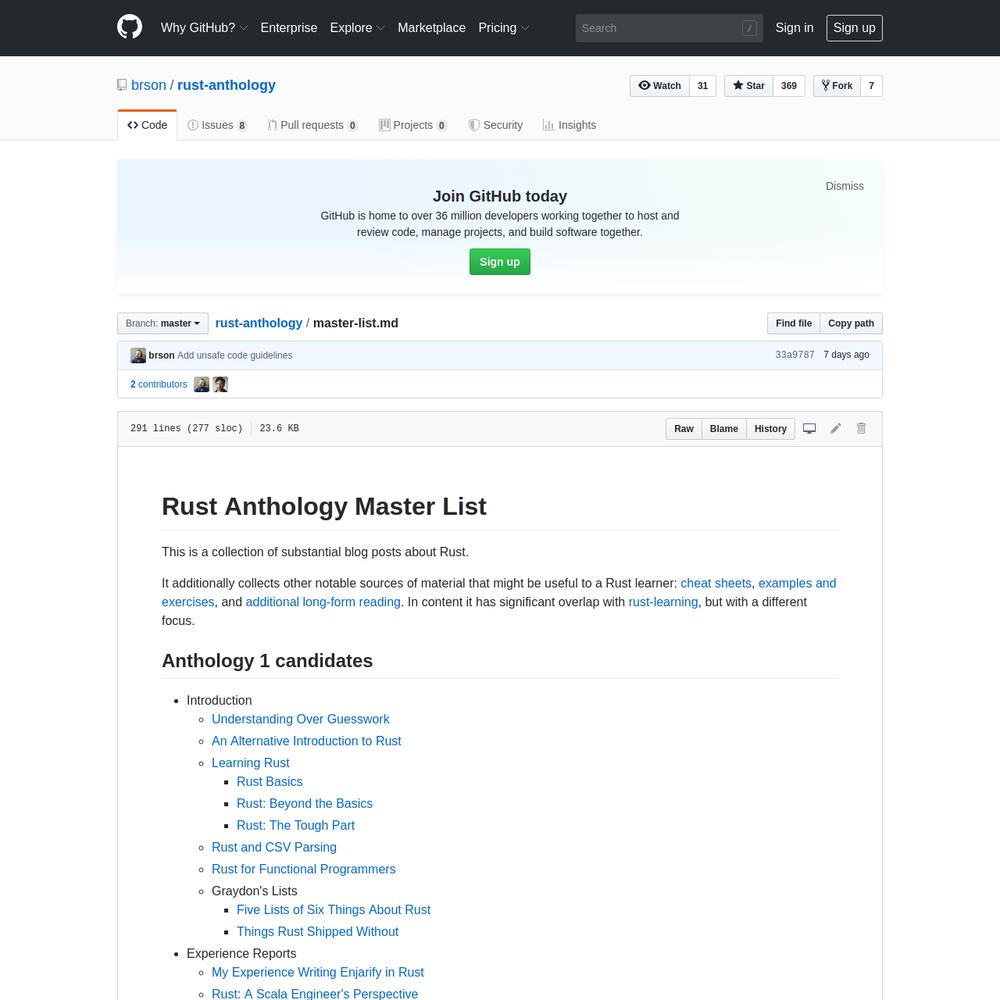Edit file using the pencil icon
1000x1000 pixels.
click(835, 429)
